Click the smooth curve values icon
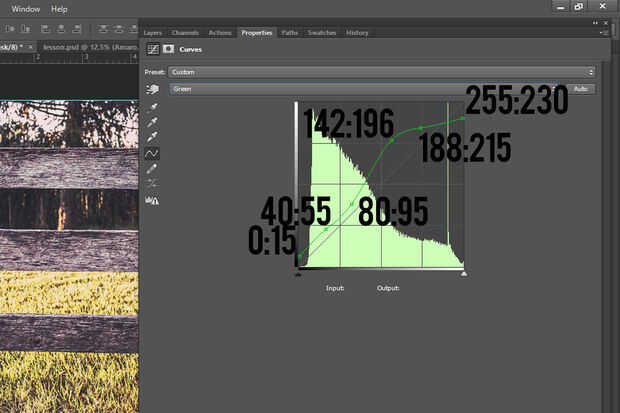Screen dimensions: 620x413 click(x=152, y=183)
